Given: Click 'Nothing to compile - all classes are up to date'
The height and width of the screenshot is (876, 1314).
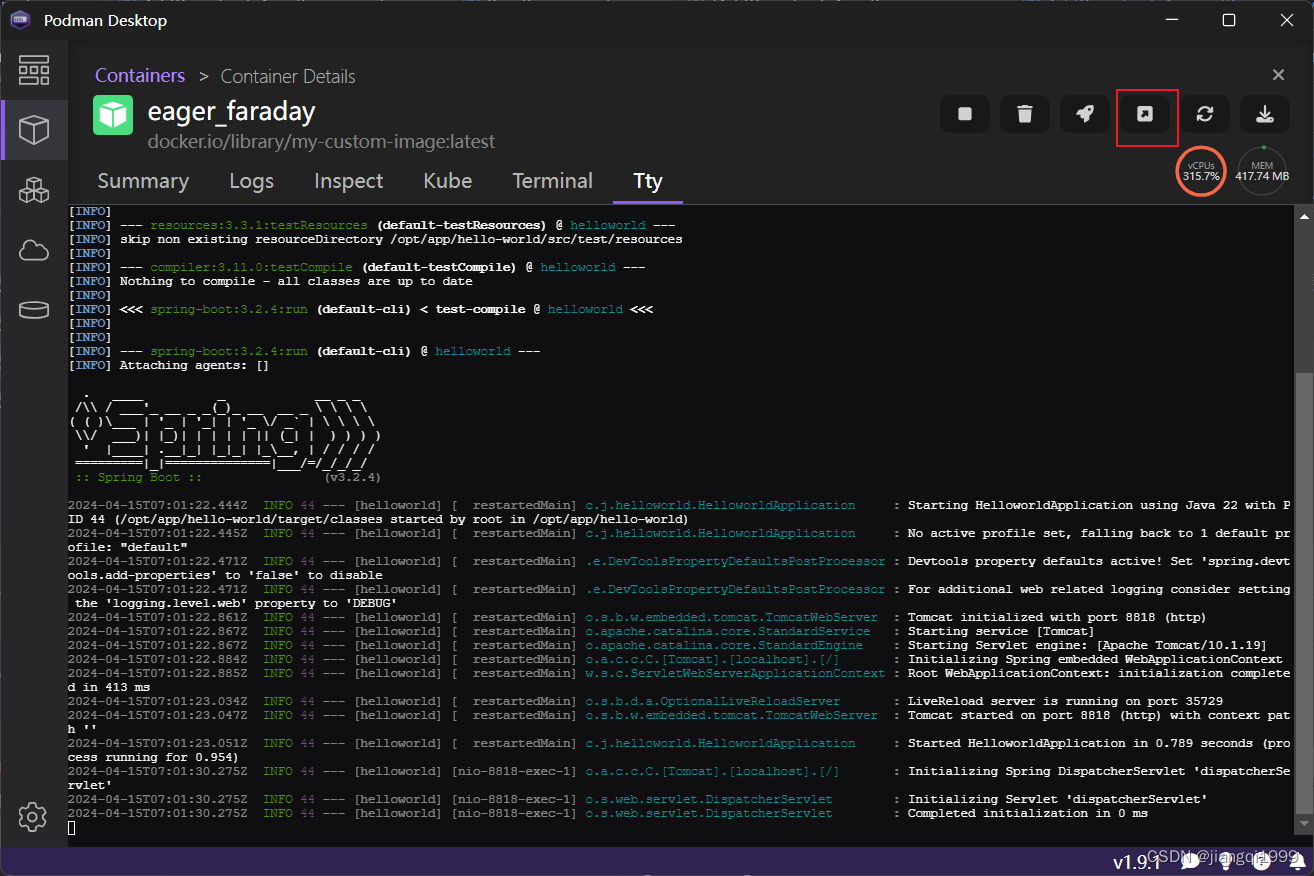Looking at the screenshot, I should (x=296, y=281).
